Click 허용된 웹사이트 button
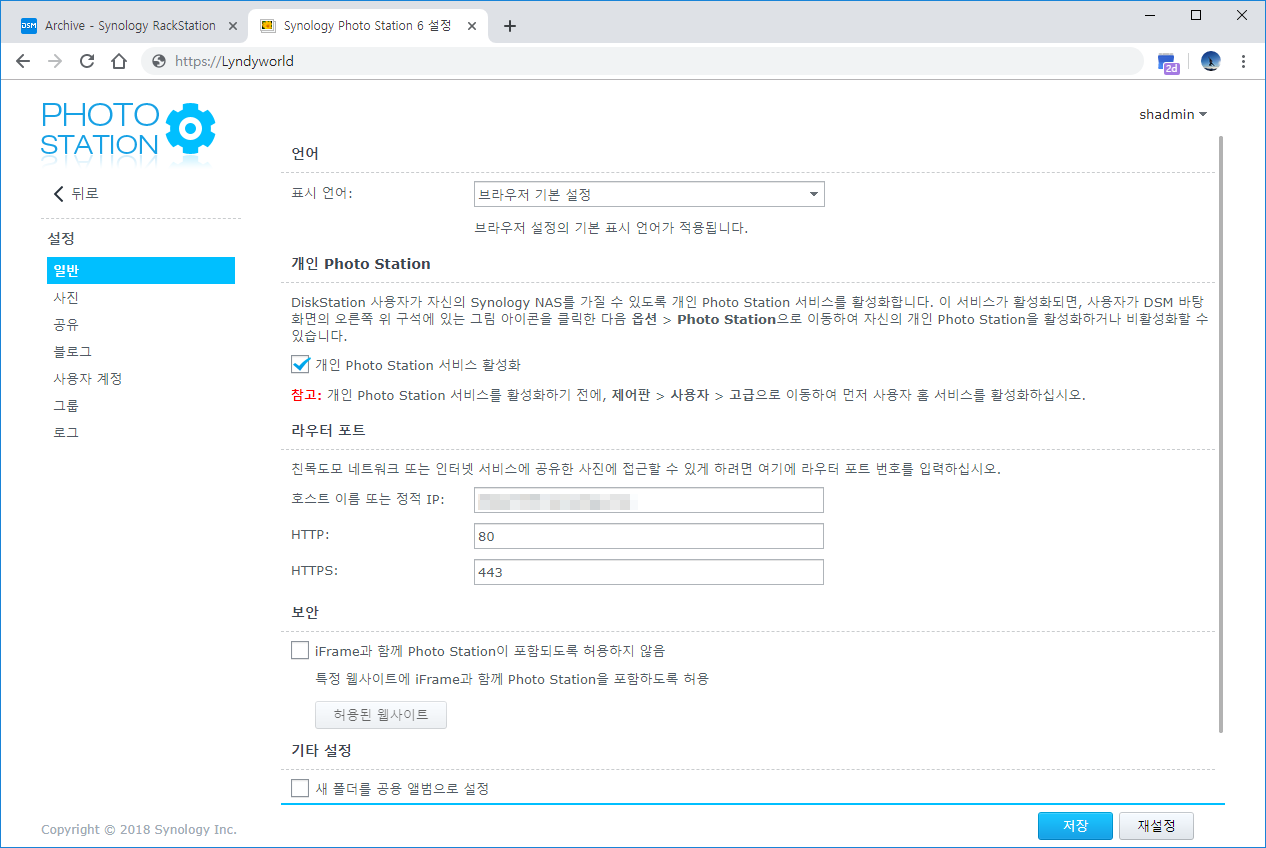1266x848 pixels. tap(381, 715)
